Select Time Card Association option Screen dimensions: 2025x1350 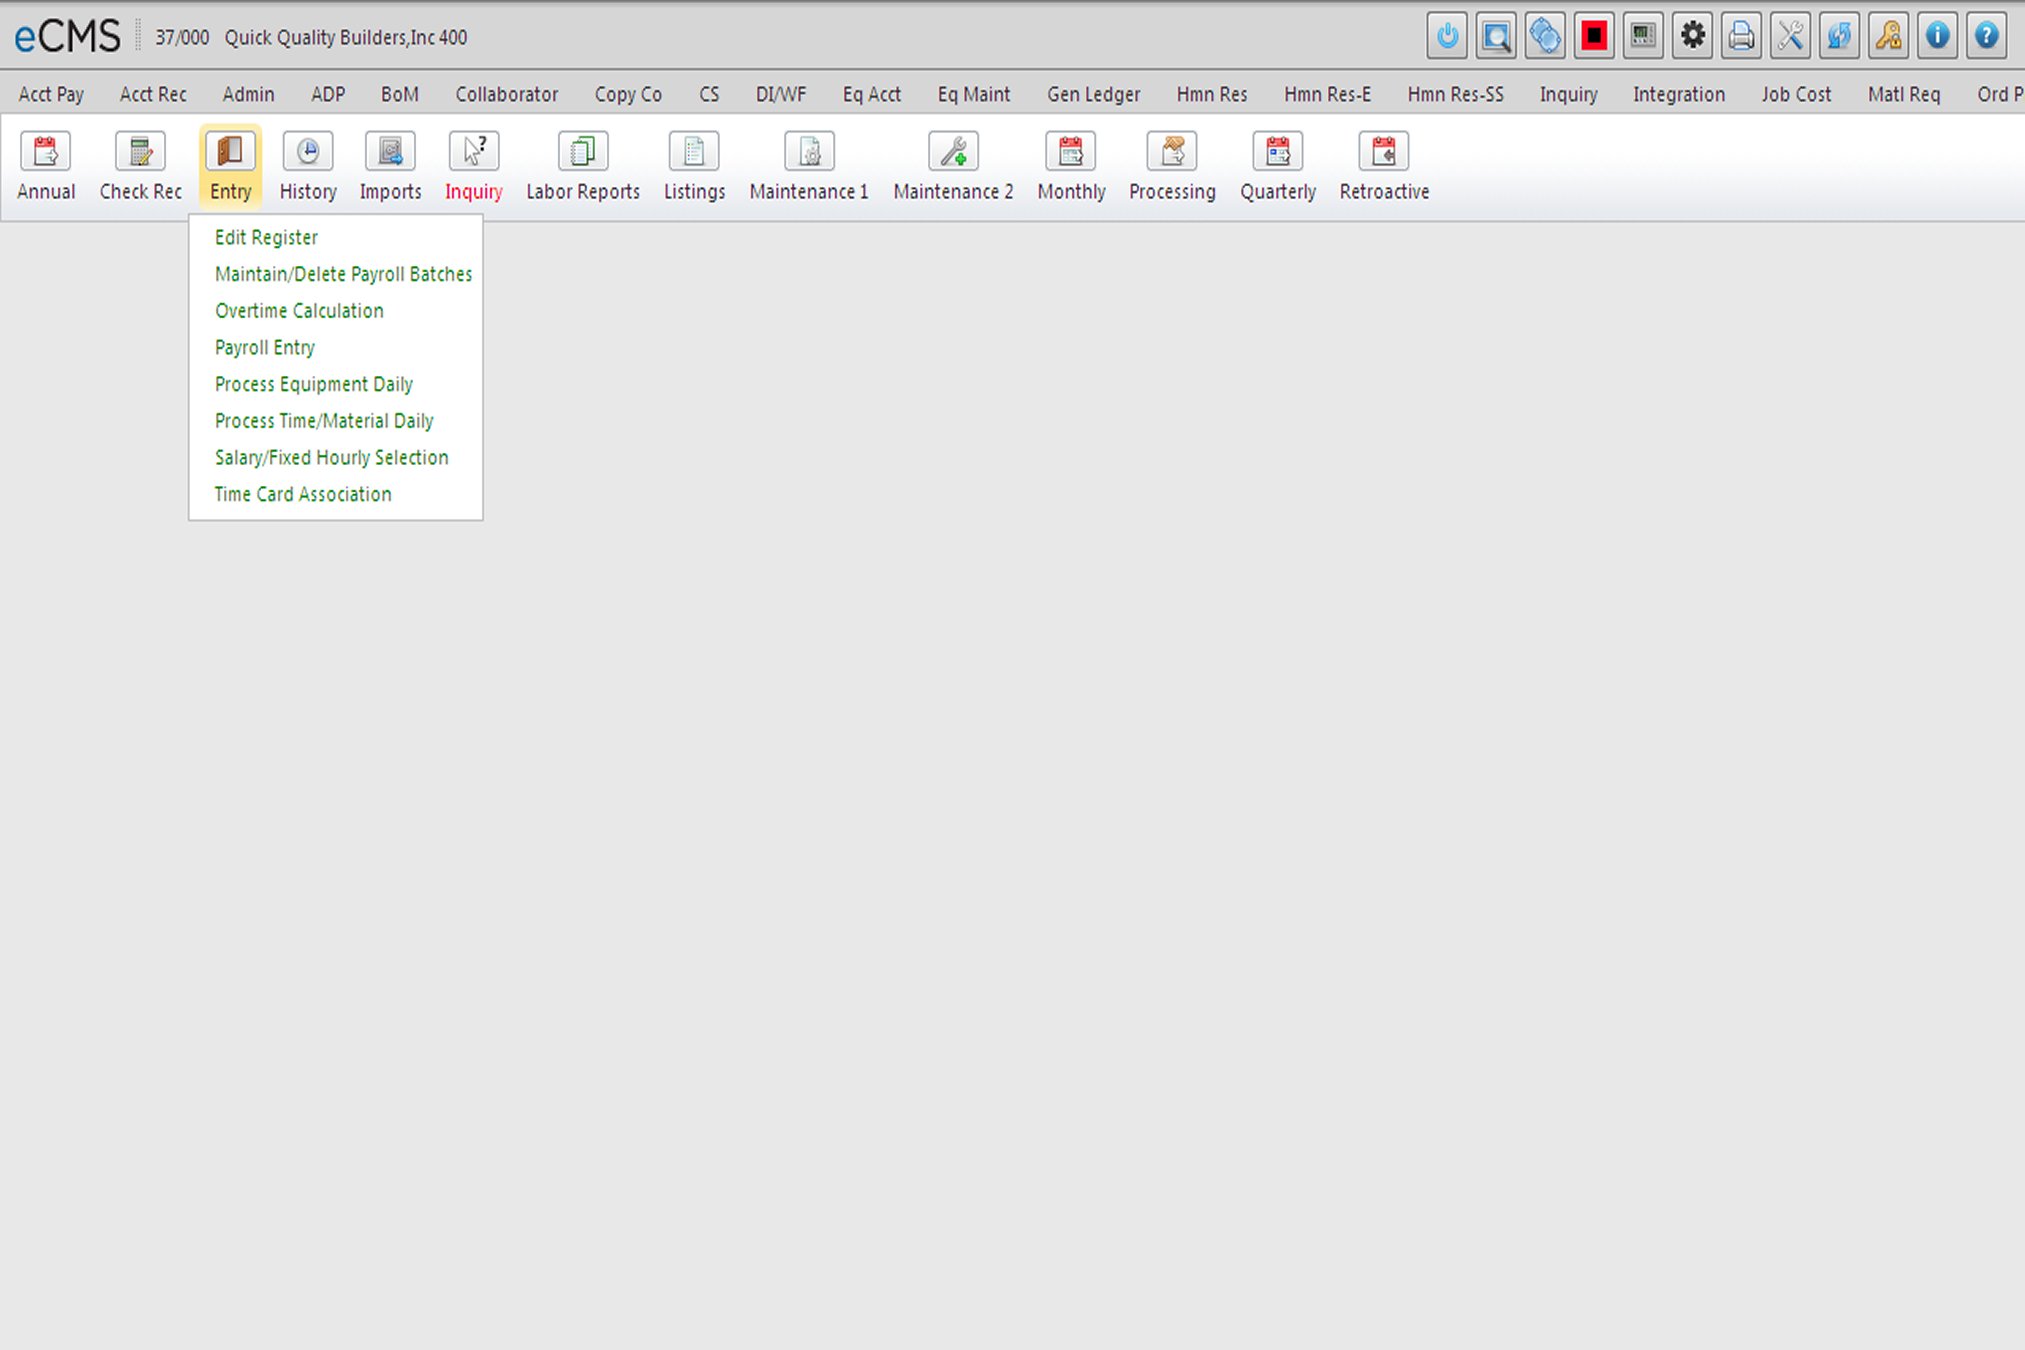(x=301, y=494)
